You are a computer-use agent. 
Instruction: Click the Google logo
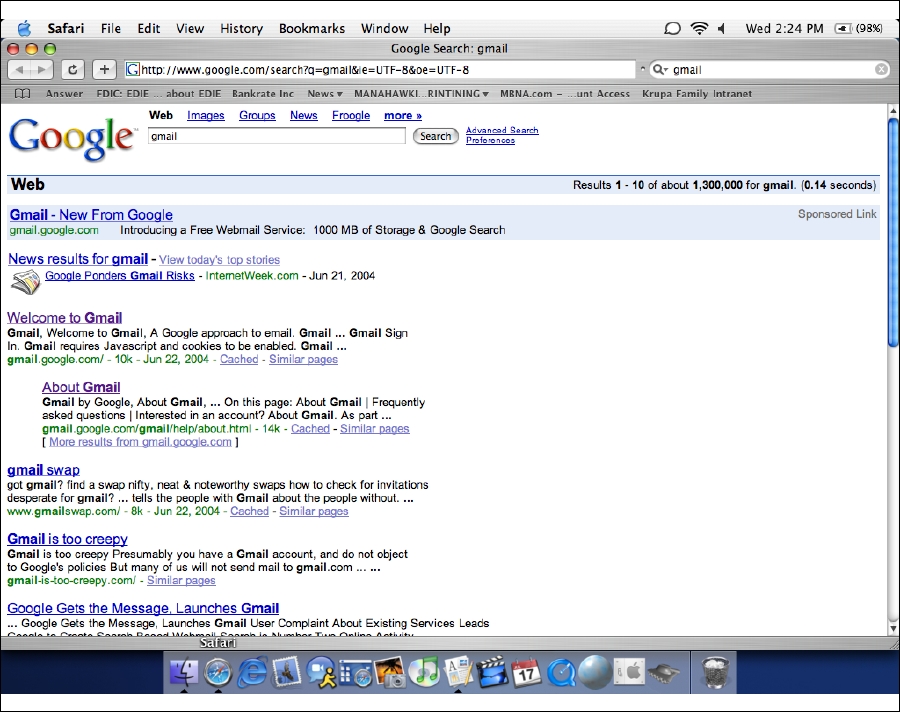pyautogui.click(x=72, y=138)
